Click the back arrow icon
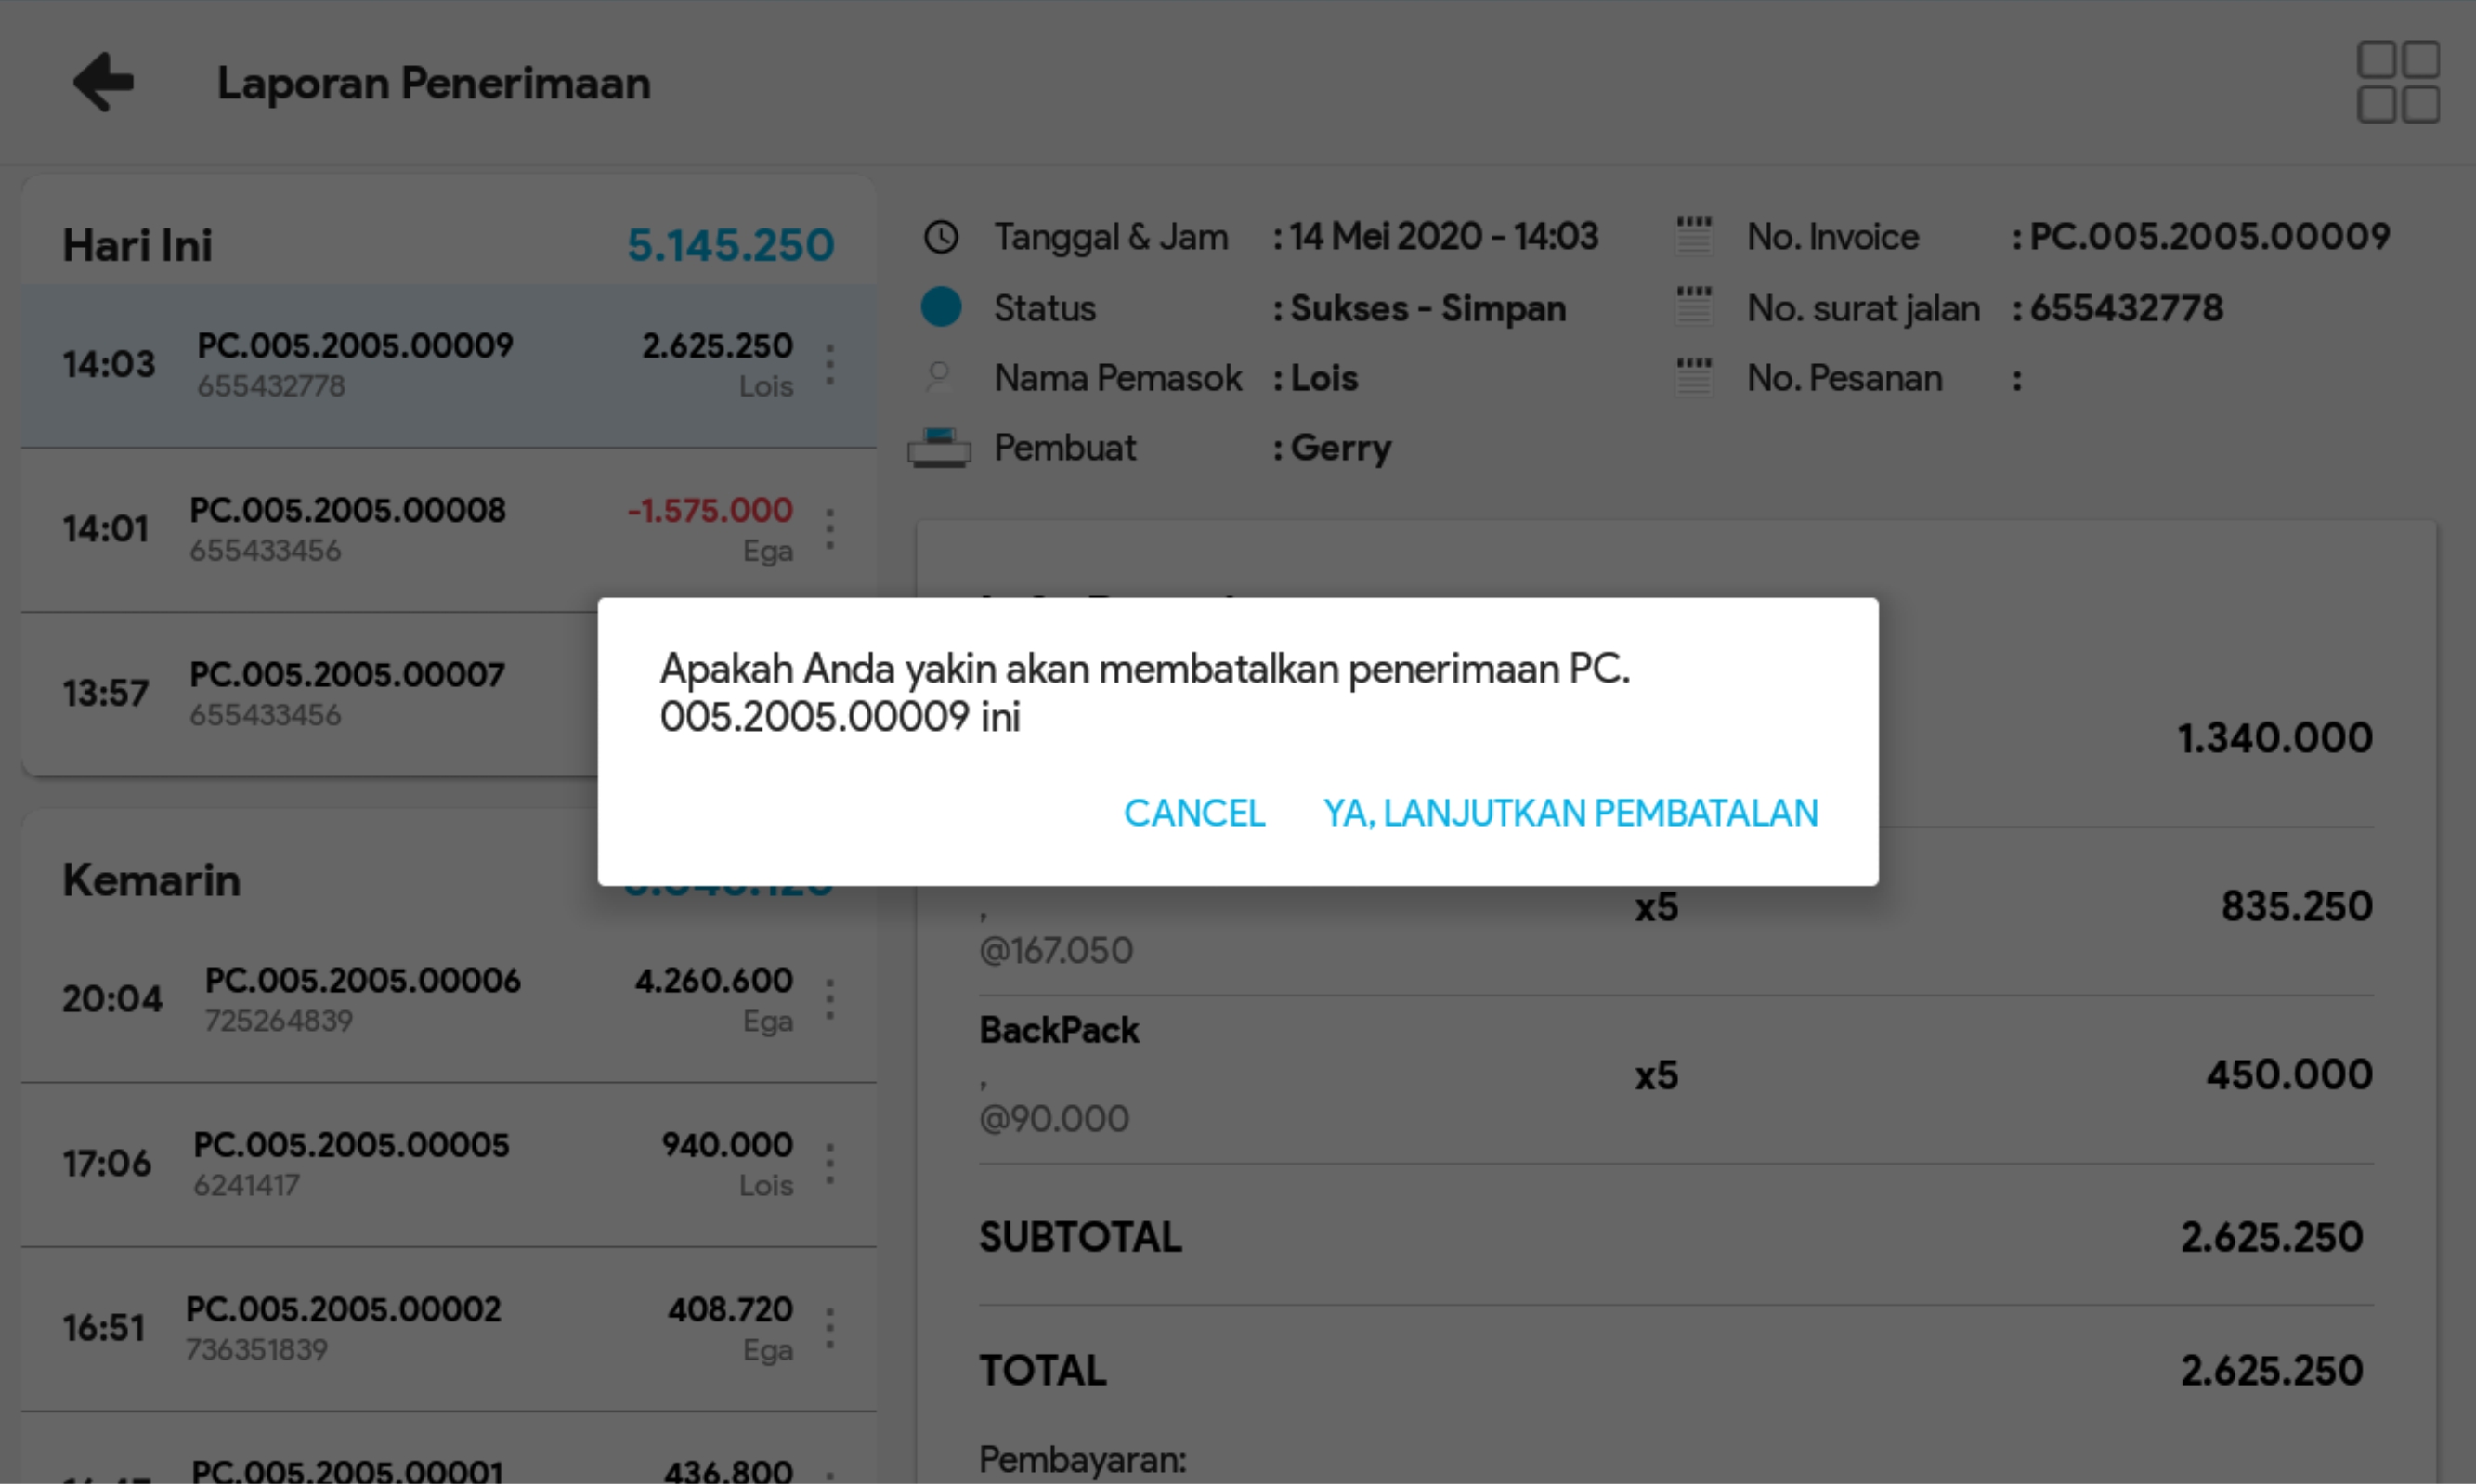 click(103, 82)
